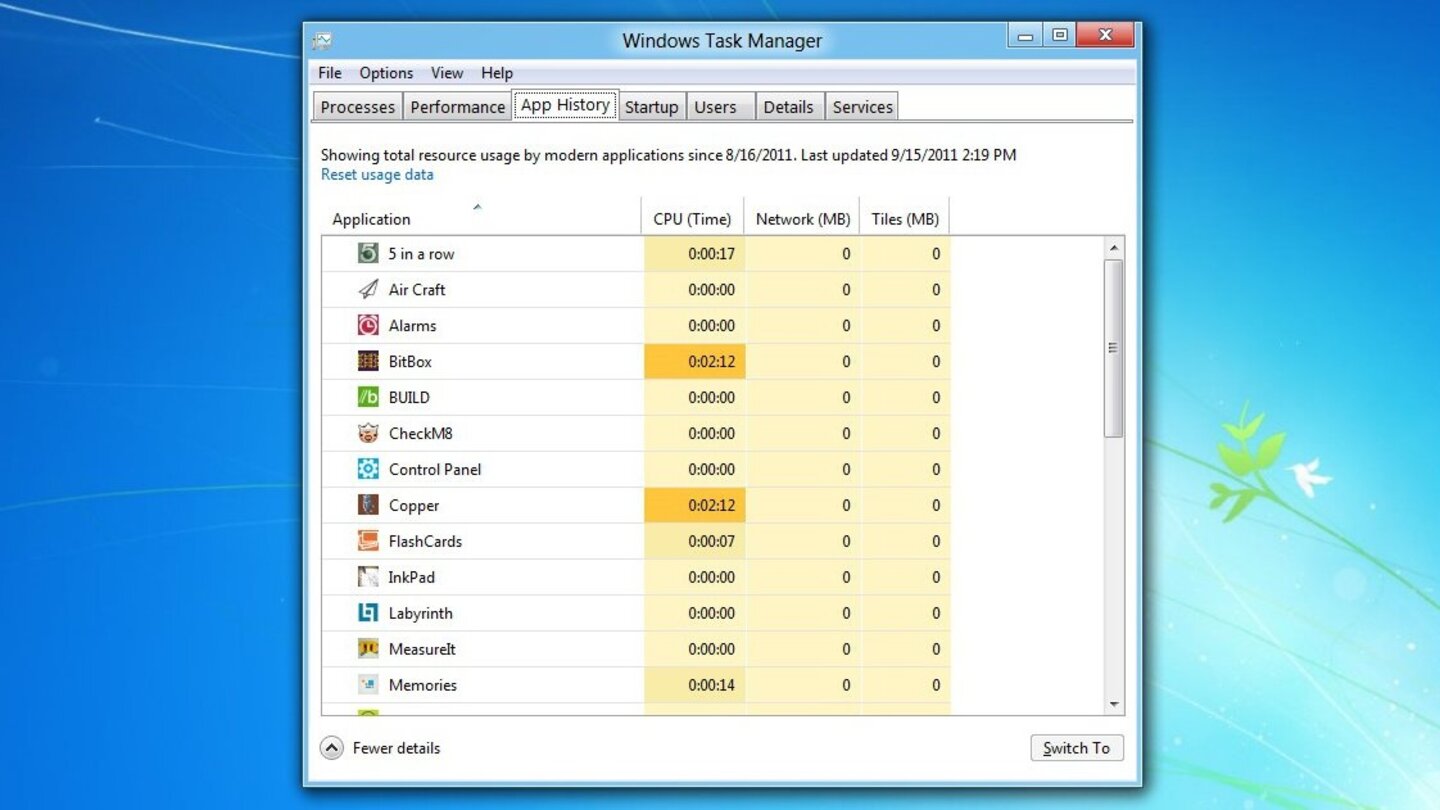Click the Memories app icon
The height and width of the screenshot is (810, 1440).
tap(368, 685)
